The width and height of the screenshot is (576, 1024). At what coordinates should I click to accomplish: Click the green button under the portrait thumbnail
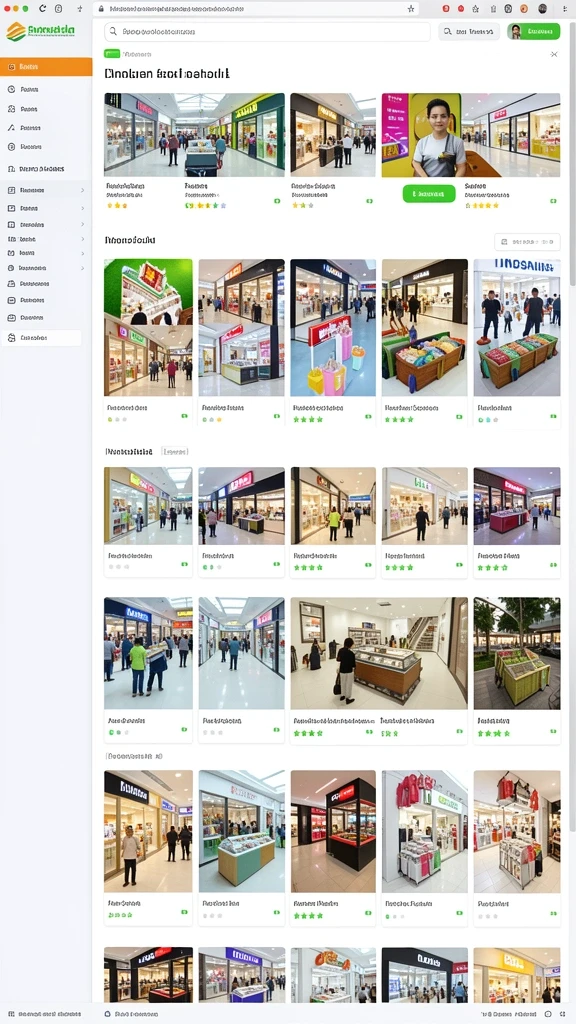428,194
